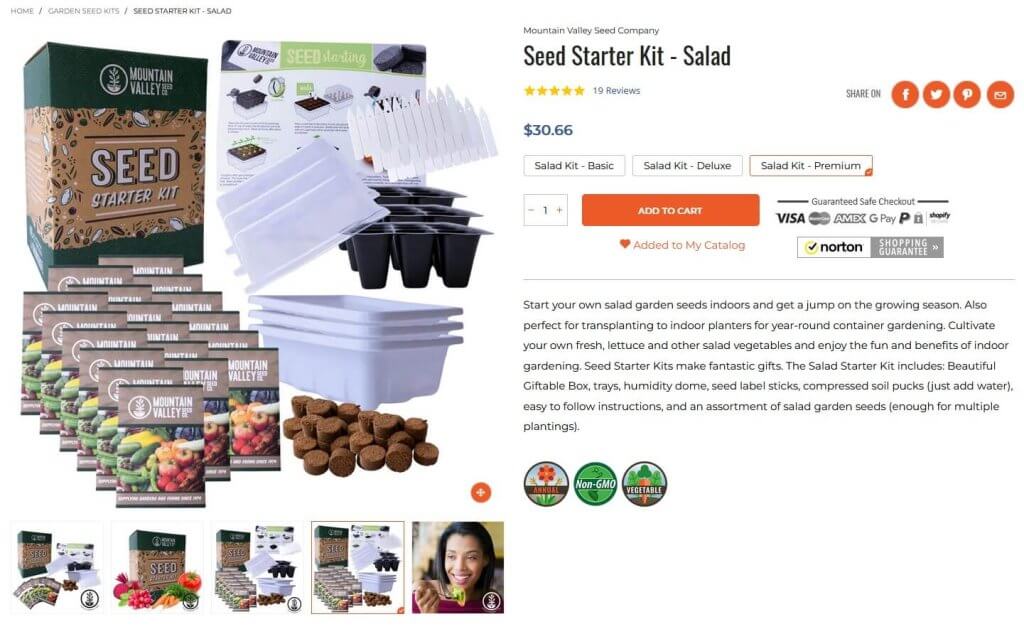This screenshot has width=1024, height=639.
Task: Increase quantity with plus button
Action: (x=559, y=210)
